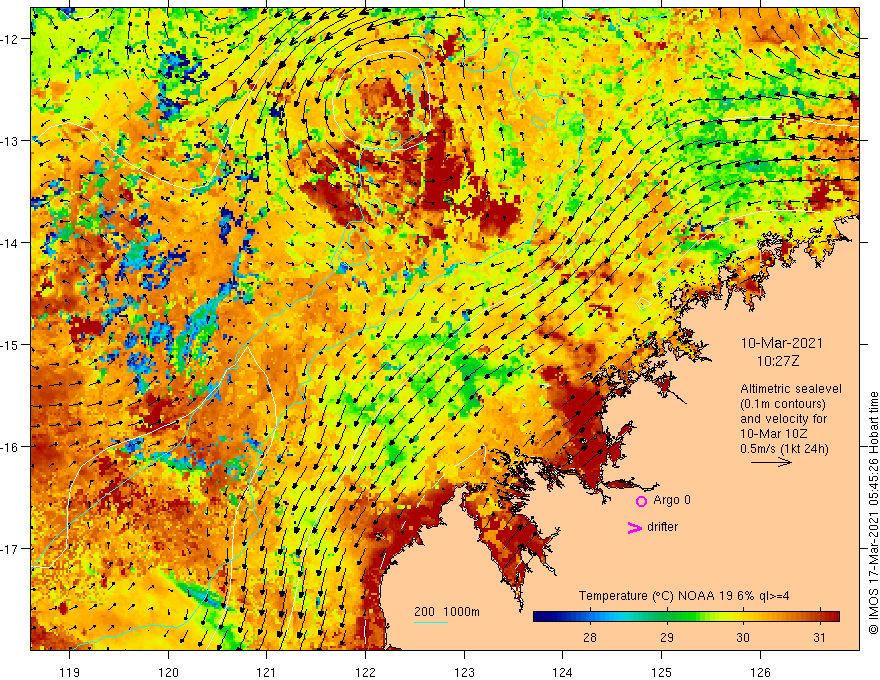Click latitude axis label -16
This screenshot has height=680, width=880.
(11, 447)
